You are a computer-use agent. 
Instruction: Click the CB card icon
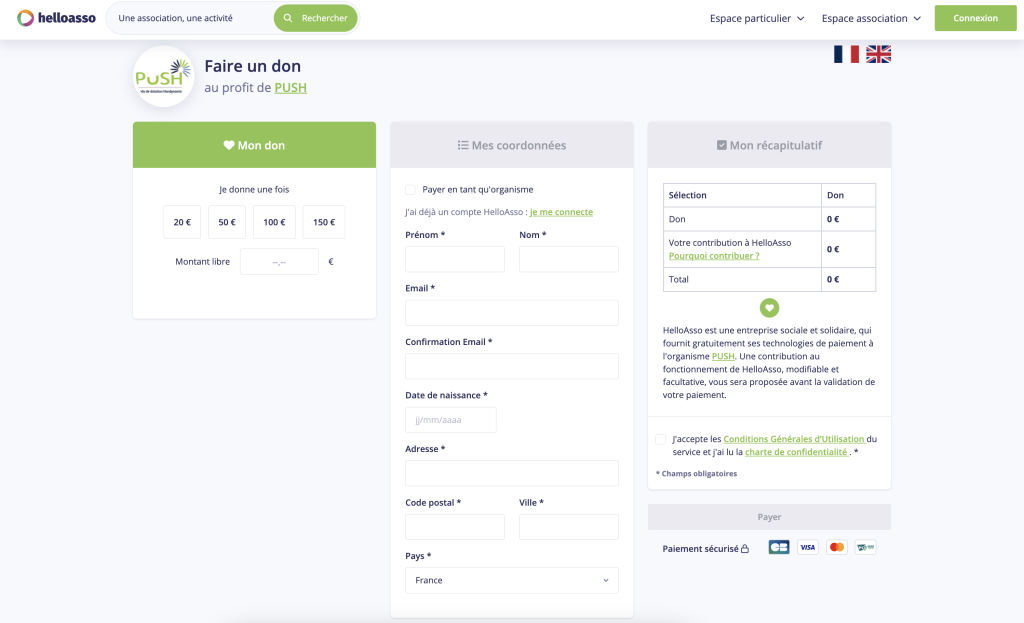click(x=778, y=547)
